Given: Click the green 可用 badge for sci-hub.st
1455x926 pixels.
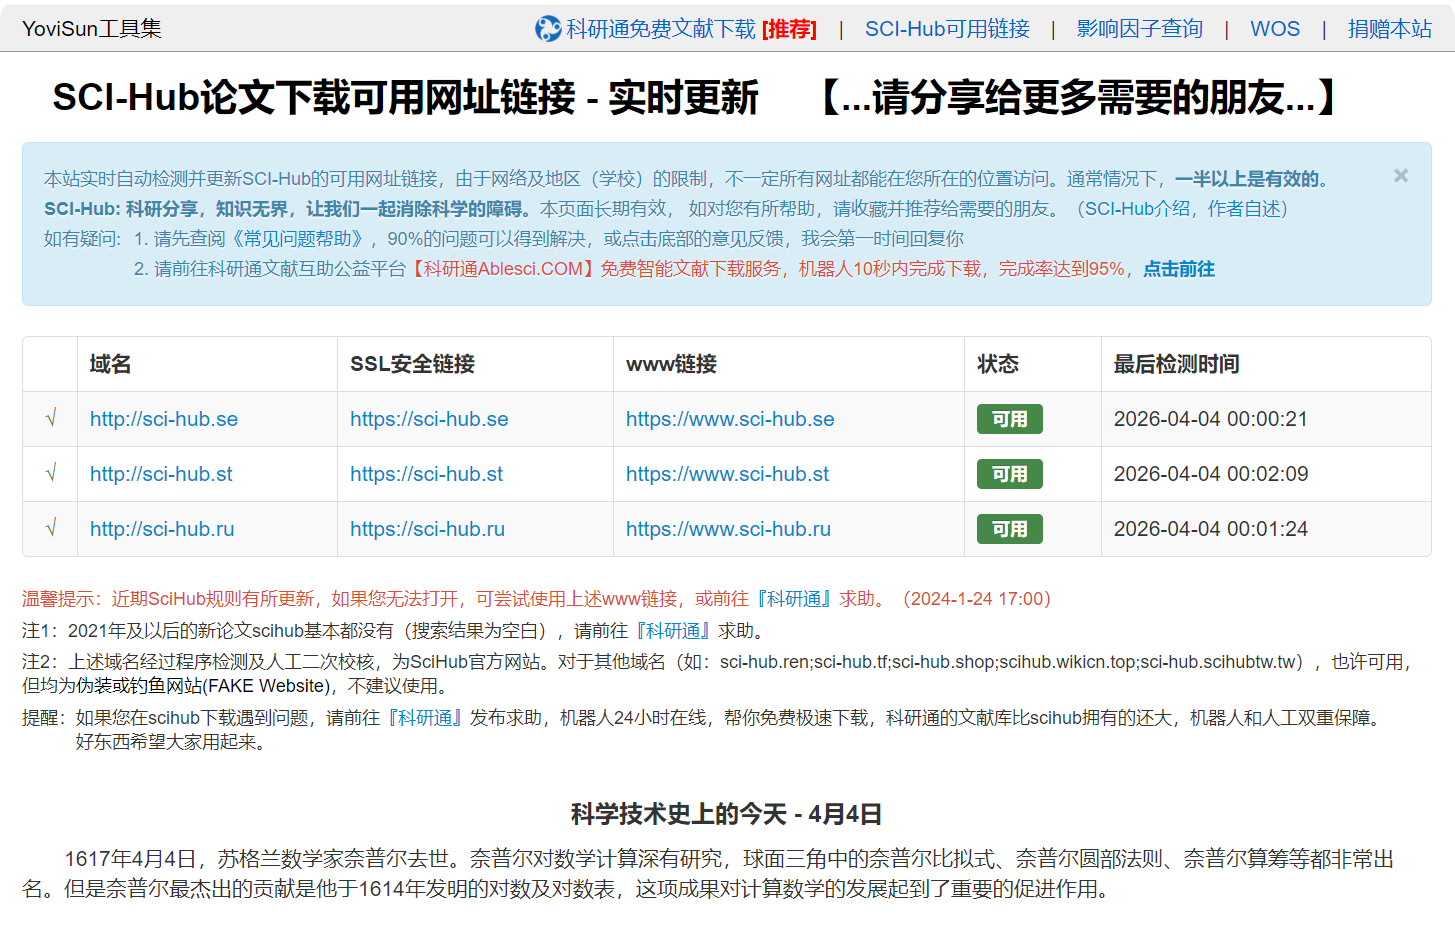Looking at the screenshot, I should [x=1008, y=474].
